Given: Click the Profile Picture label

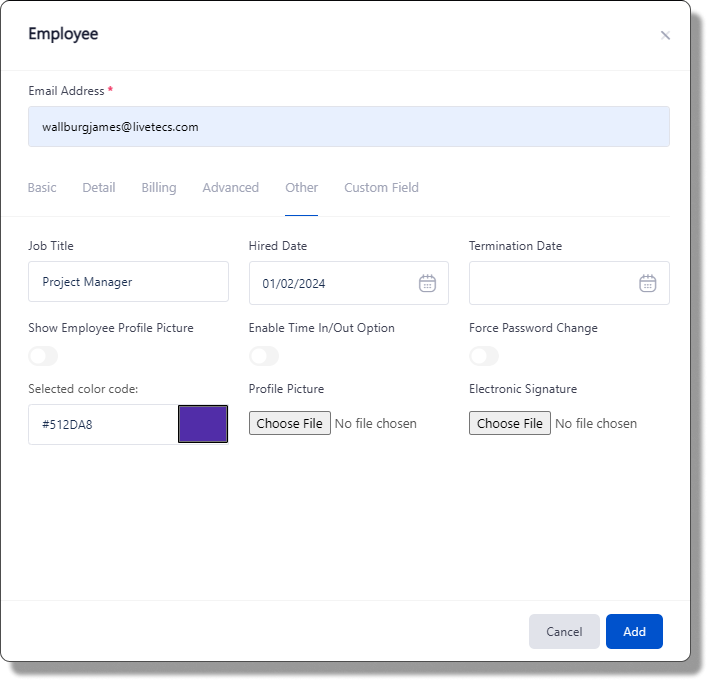Looking at the screenshot, I should tap(286, 389).
